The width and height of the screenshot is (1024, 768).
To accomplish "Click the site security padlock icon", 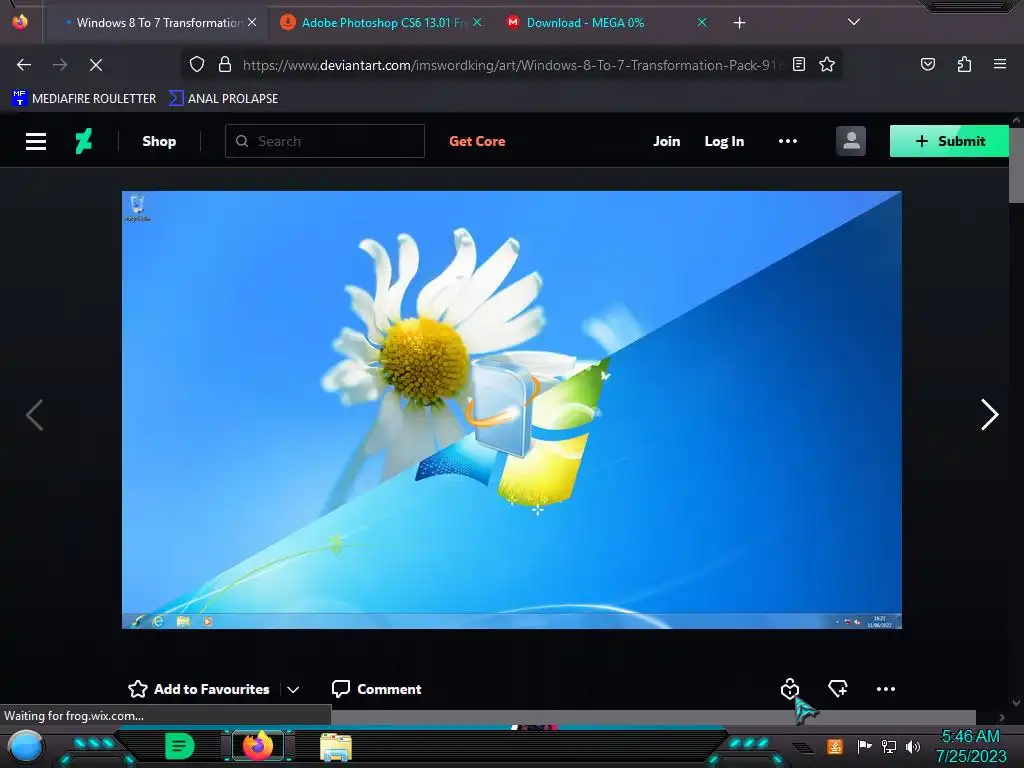I will (x=225, y=65).
